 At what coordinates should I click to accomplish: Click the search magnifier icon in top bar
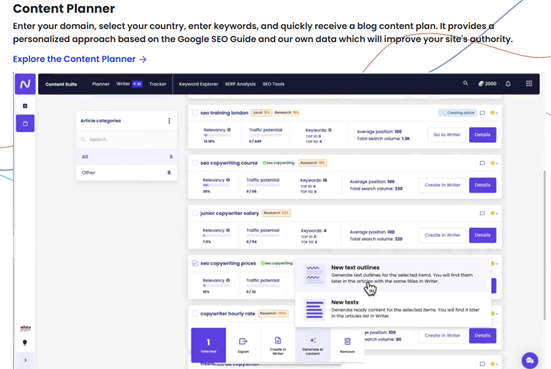[x=465, y=83]
